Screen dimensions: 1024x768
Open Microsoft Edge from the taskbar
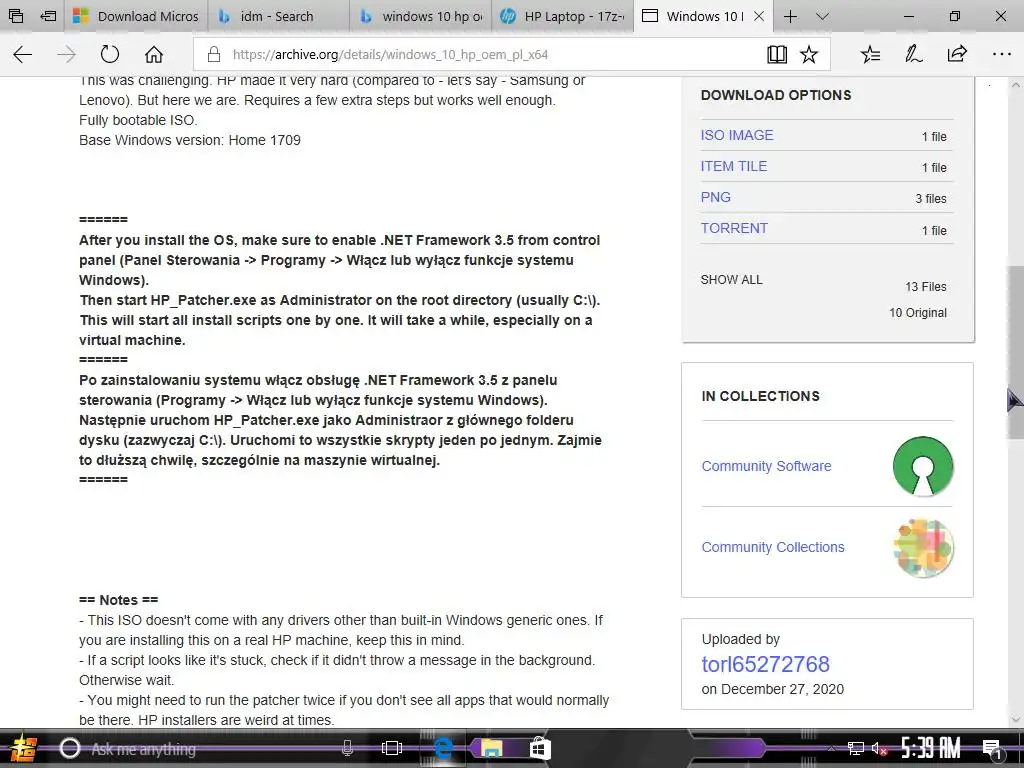pos(443,748)
